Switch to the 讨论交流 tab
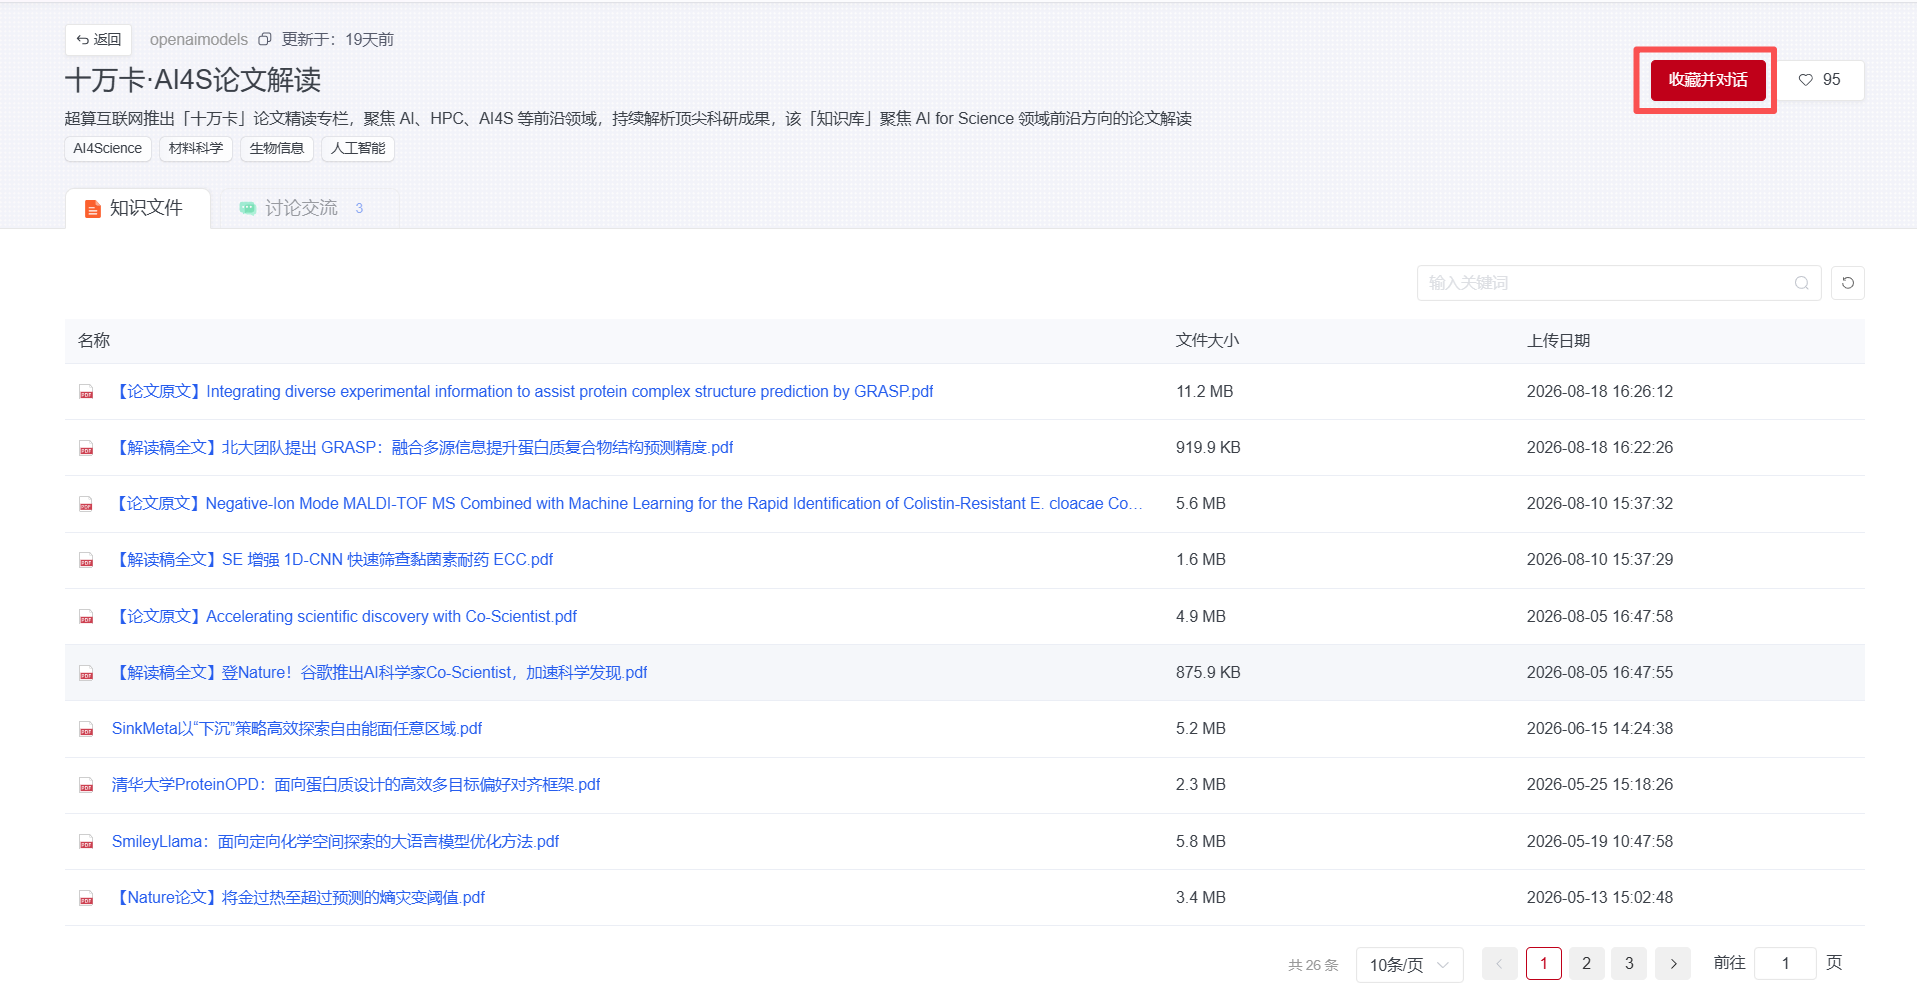 pyautogui.click(x=301, y=208)
